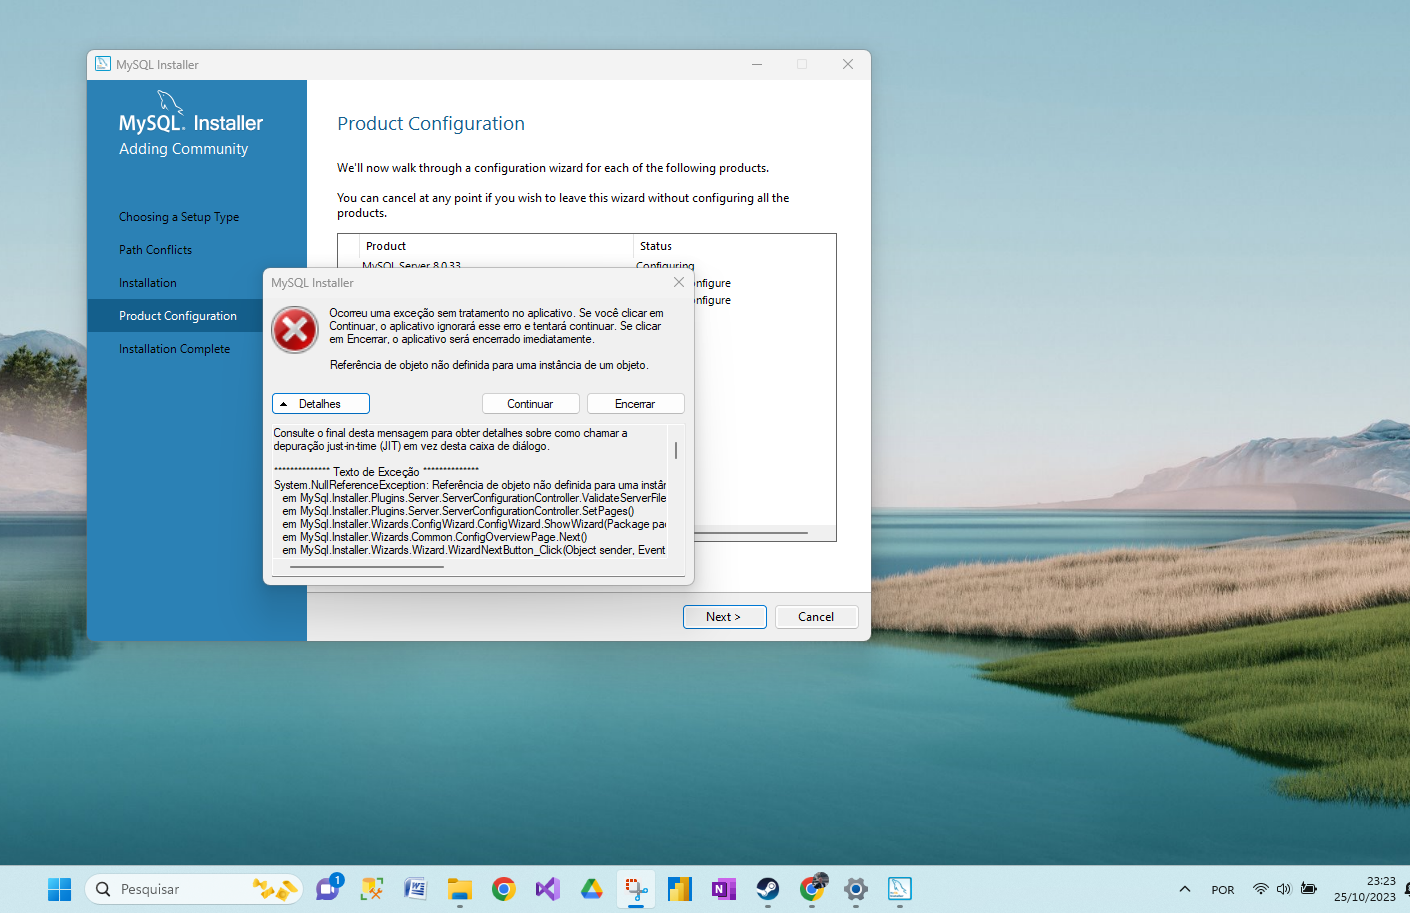The width and height of the screenshot is (1410, 913).
Task: Open the Windows Start menu
Action: tap(60, 889)
